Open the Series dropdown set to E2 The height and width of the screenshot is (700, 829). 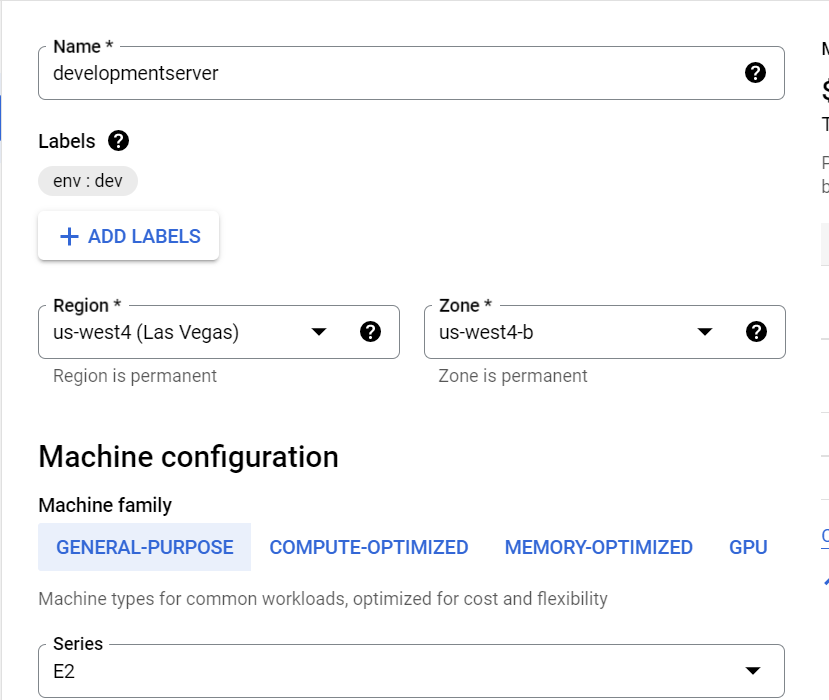(x=400, y=670)
